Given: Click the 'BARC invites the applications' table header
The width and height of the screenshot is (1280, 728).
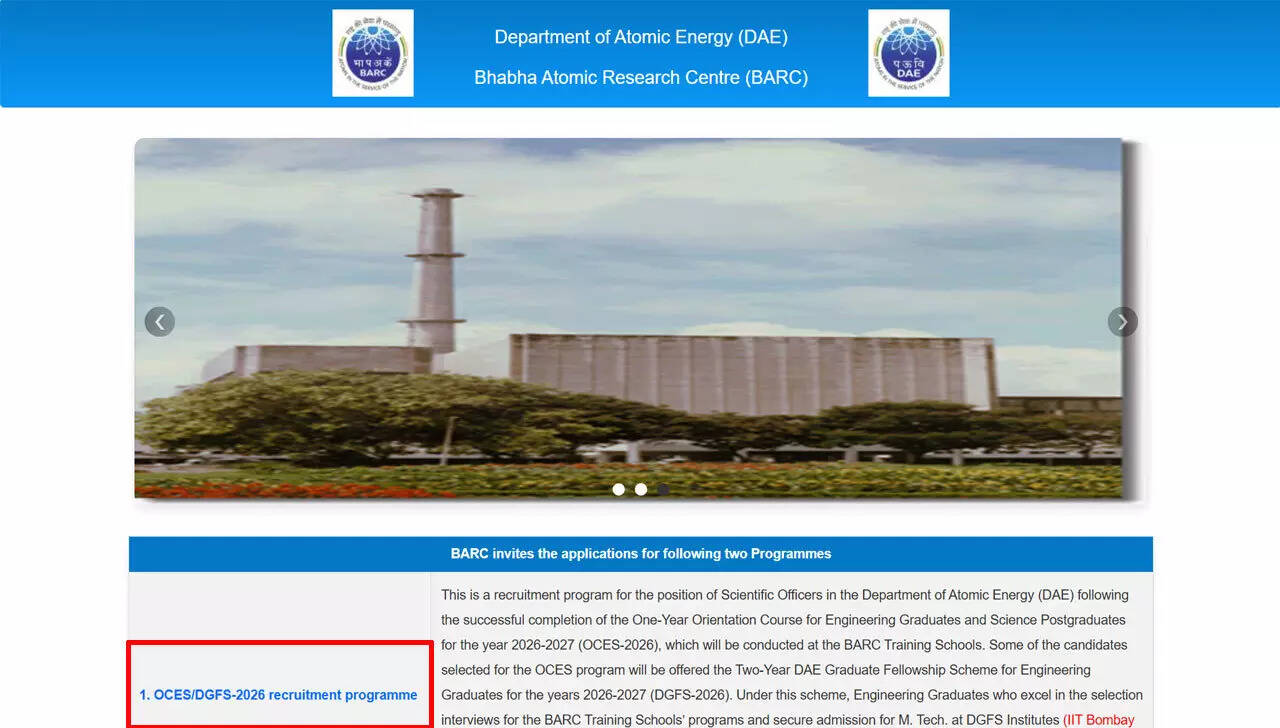Looking at the screenshot, I should [641, 553].
